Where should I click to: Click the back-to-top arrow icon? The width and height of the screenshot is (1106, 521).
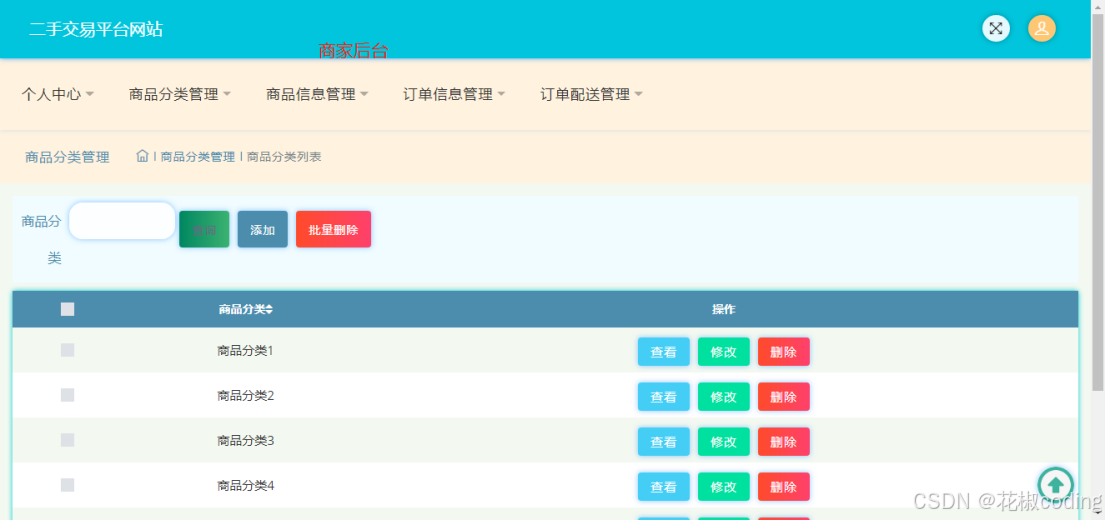tap(1055, 484)
